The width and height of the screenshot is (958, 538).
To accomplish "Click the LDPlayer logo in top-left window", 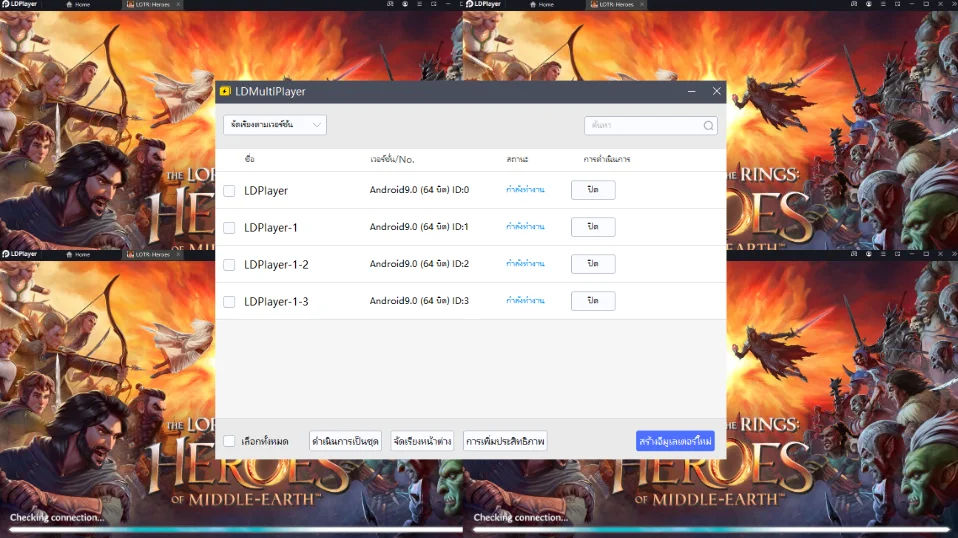I will [20, 4].
